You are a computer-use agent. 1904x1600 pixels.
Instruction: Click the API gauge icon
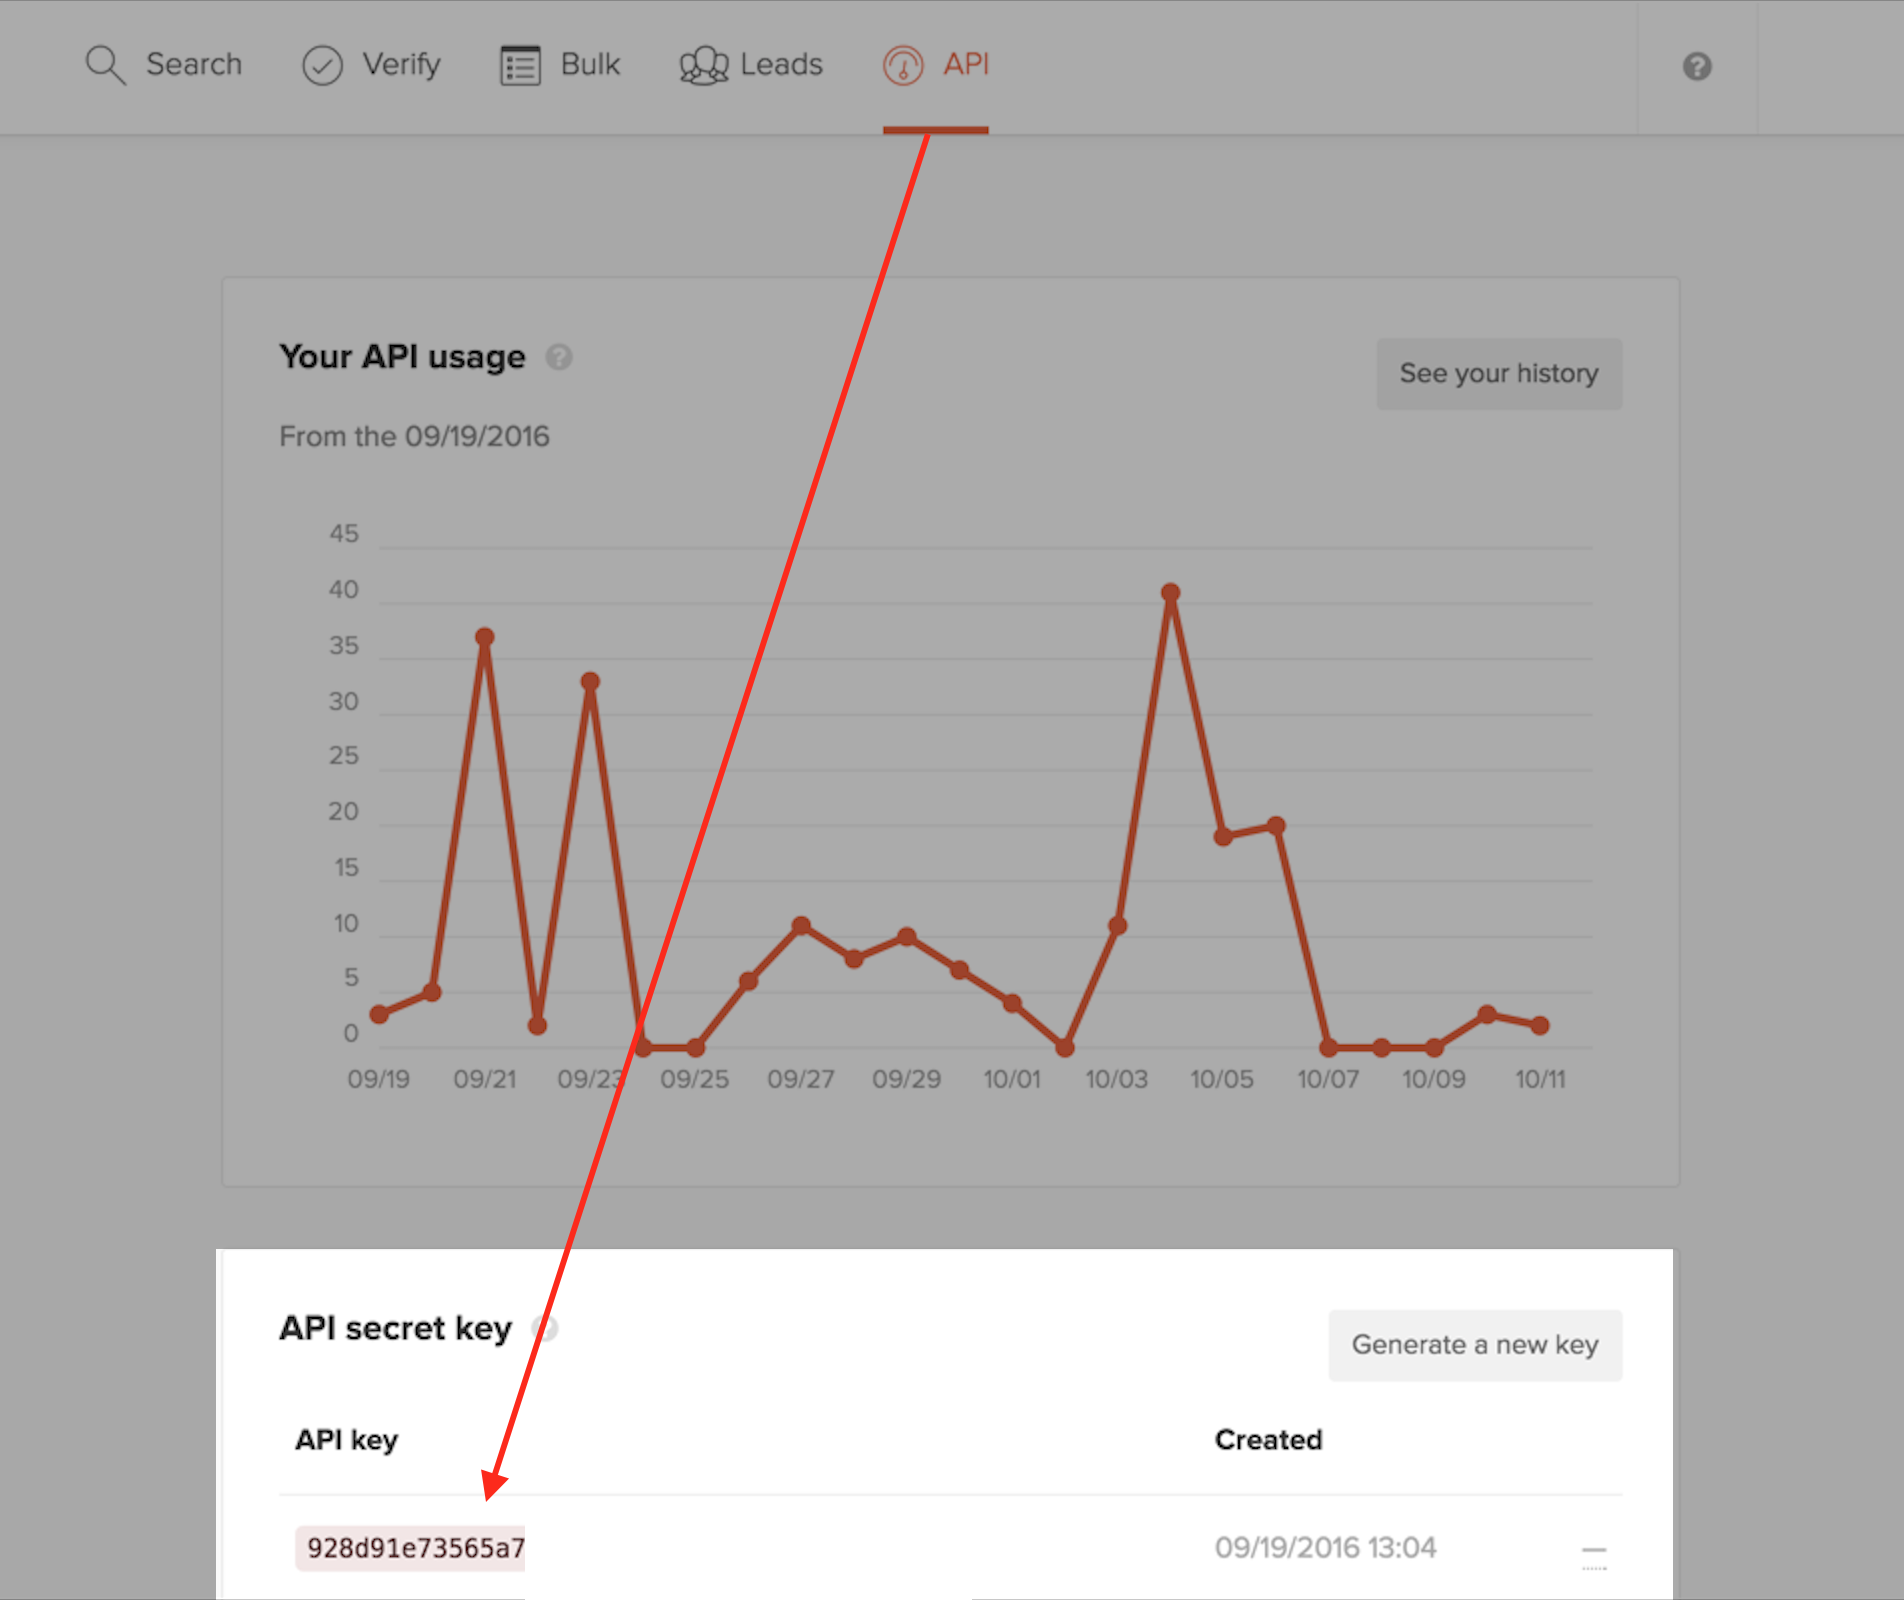pyautogui.click(x=903, y=66)
